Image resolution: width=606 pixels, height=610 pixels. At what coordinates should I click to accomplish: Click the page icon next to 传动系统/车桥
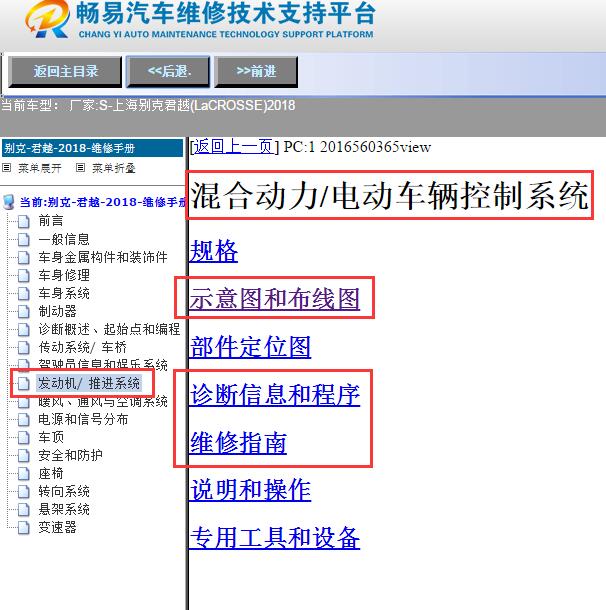(24, 347)
